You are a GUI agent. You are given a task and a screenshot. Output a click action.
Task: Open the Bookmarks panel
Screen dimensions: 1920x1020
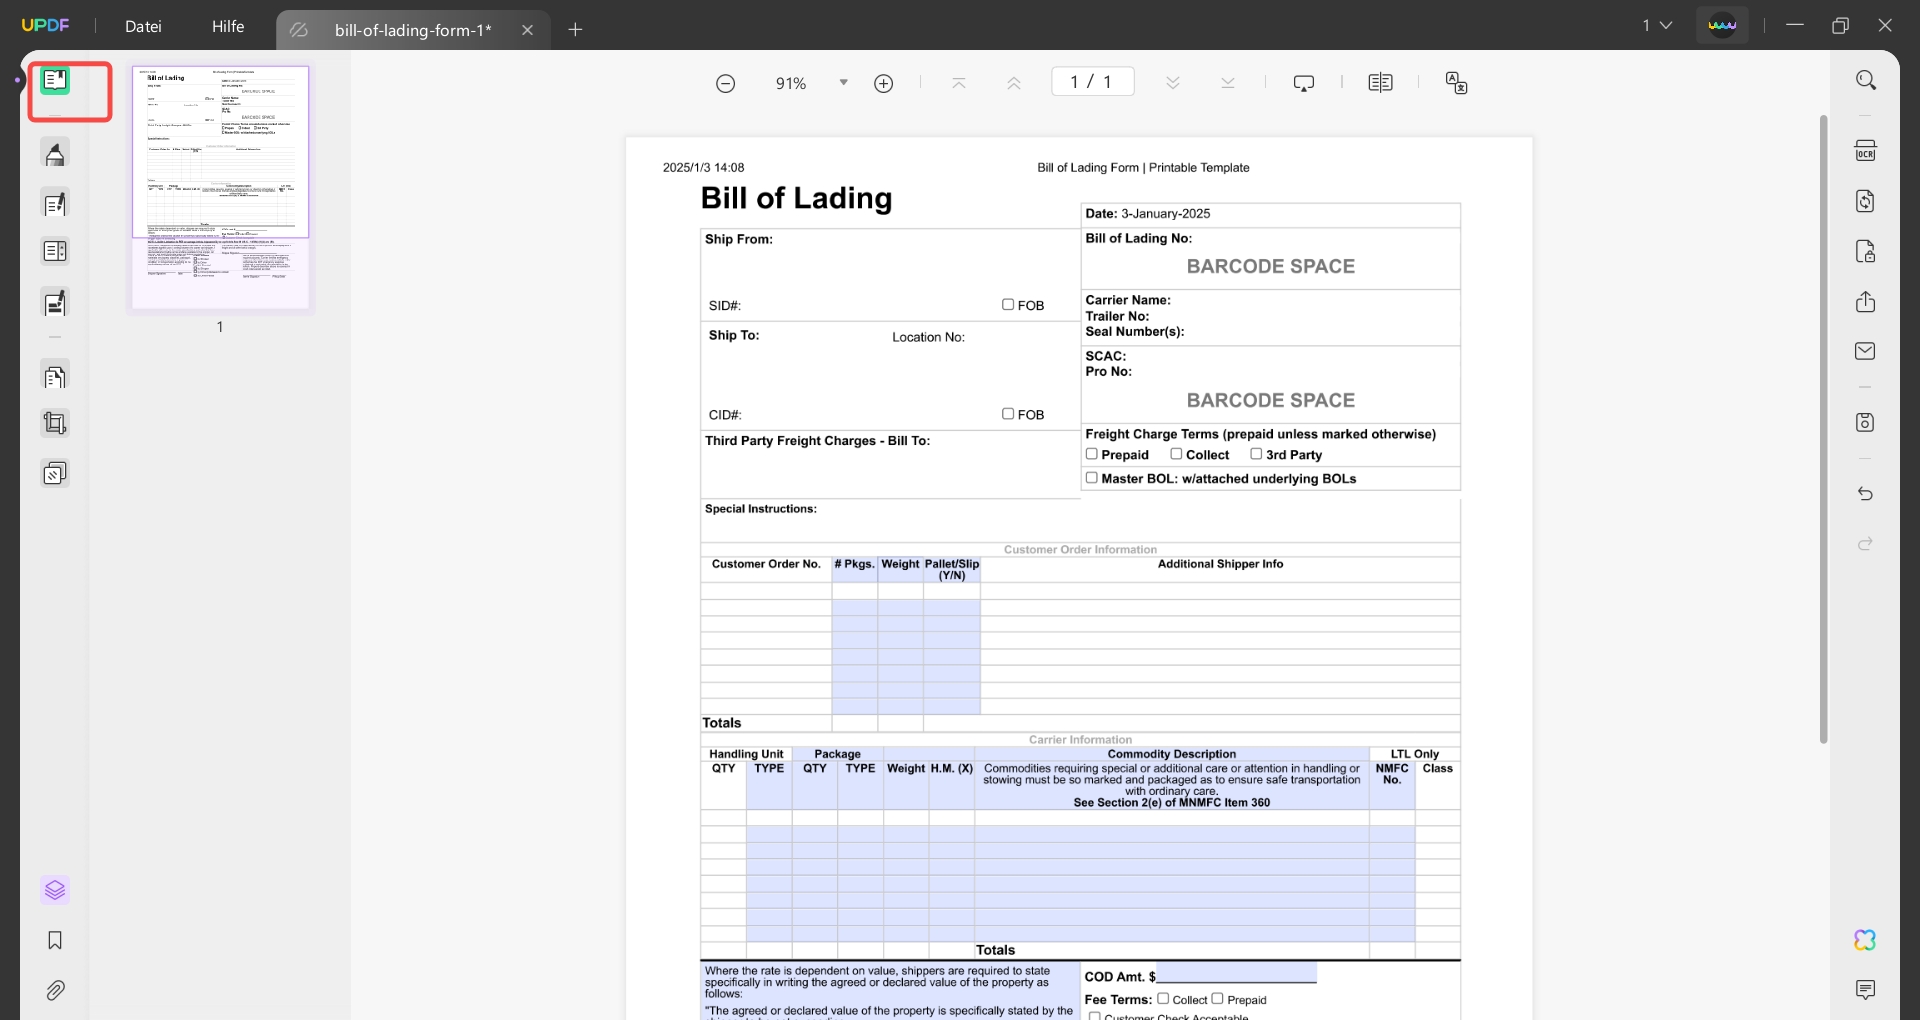pyautogui.click(x=55, y=940)
